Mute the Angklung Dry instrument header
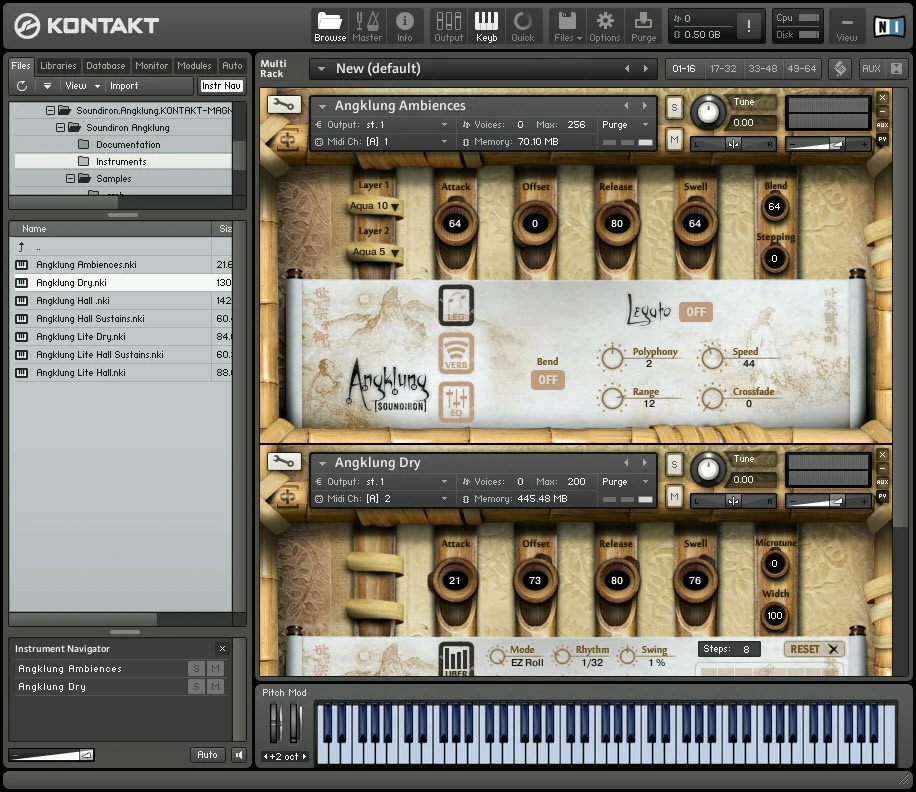The width and height of the screenshot is (916, 792). click(674, 496)
